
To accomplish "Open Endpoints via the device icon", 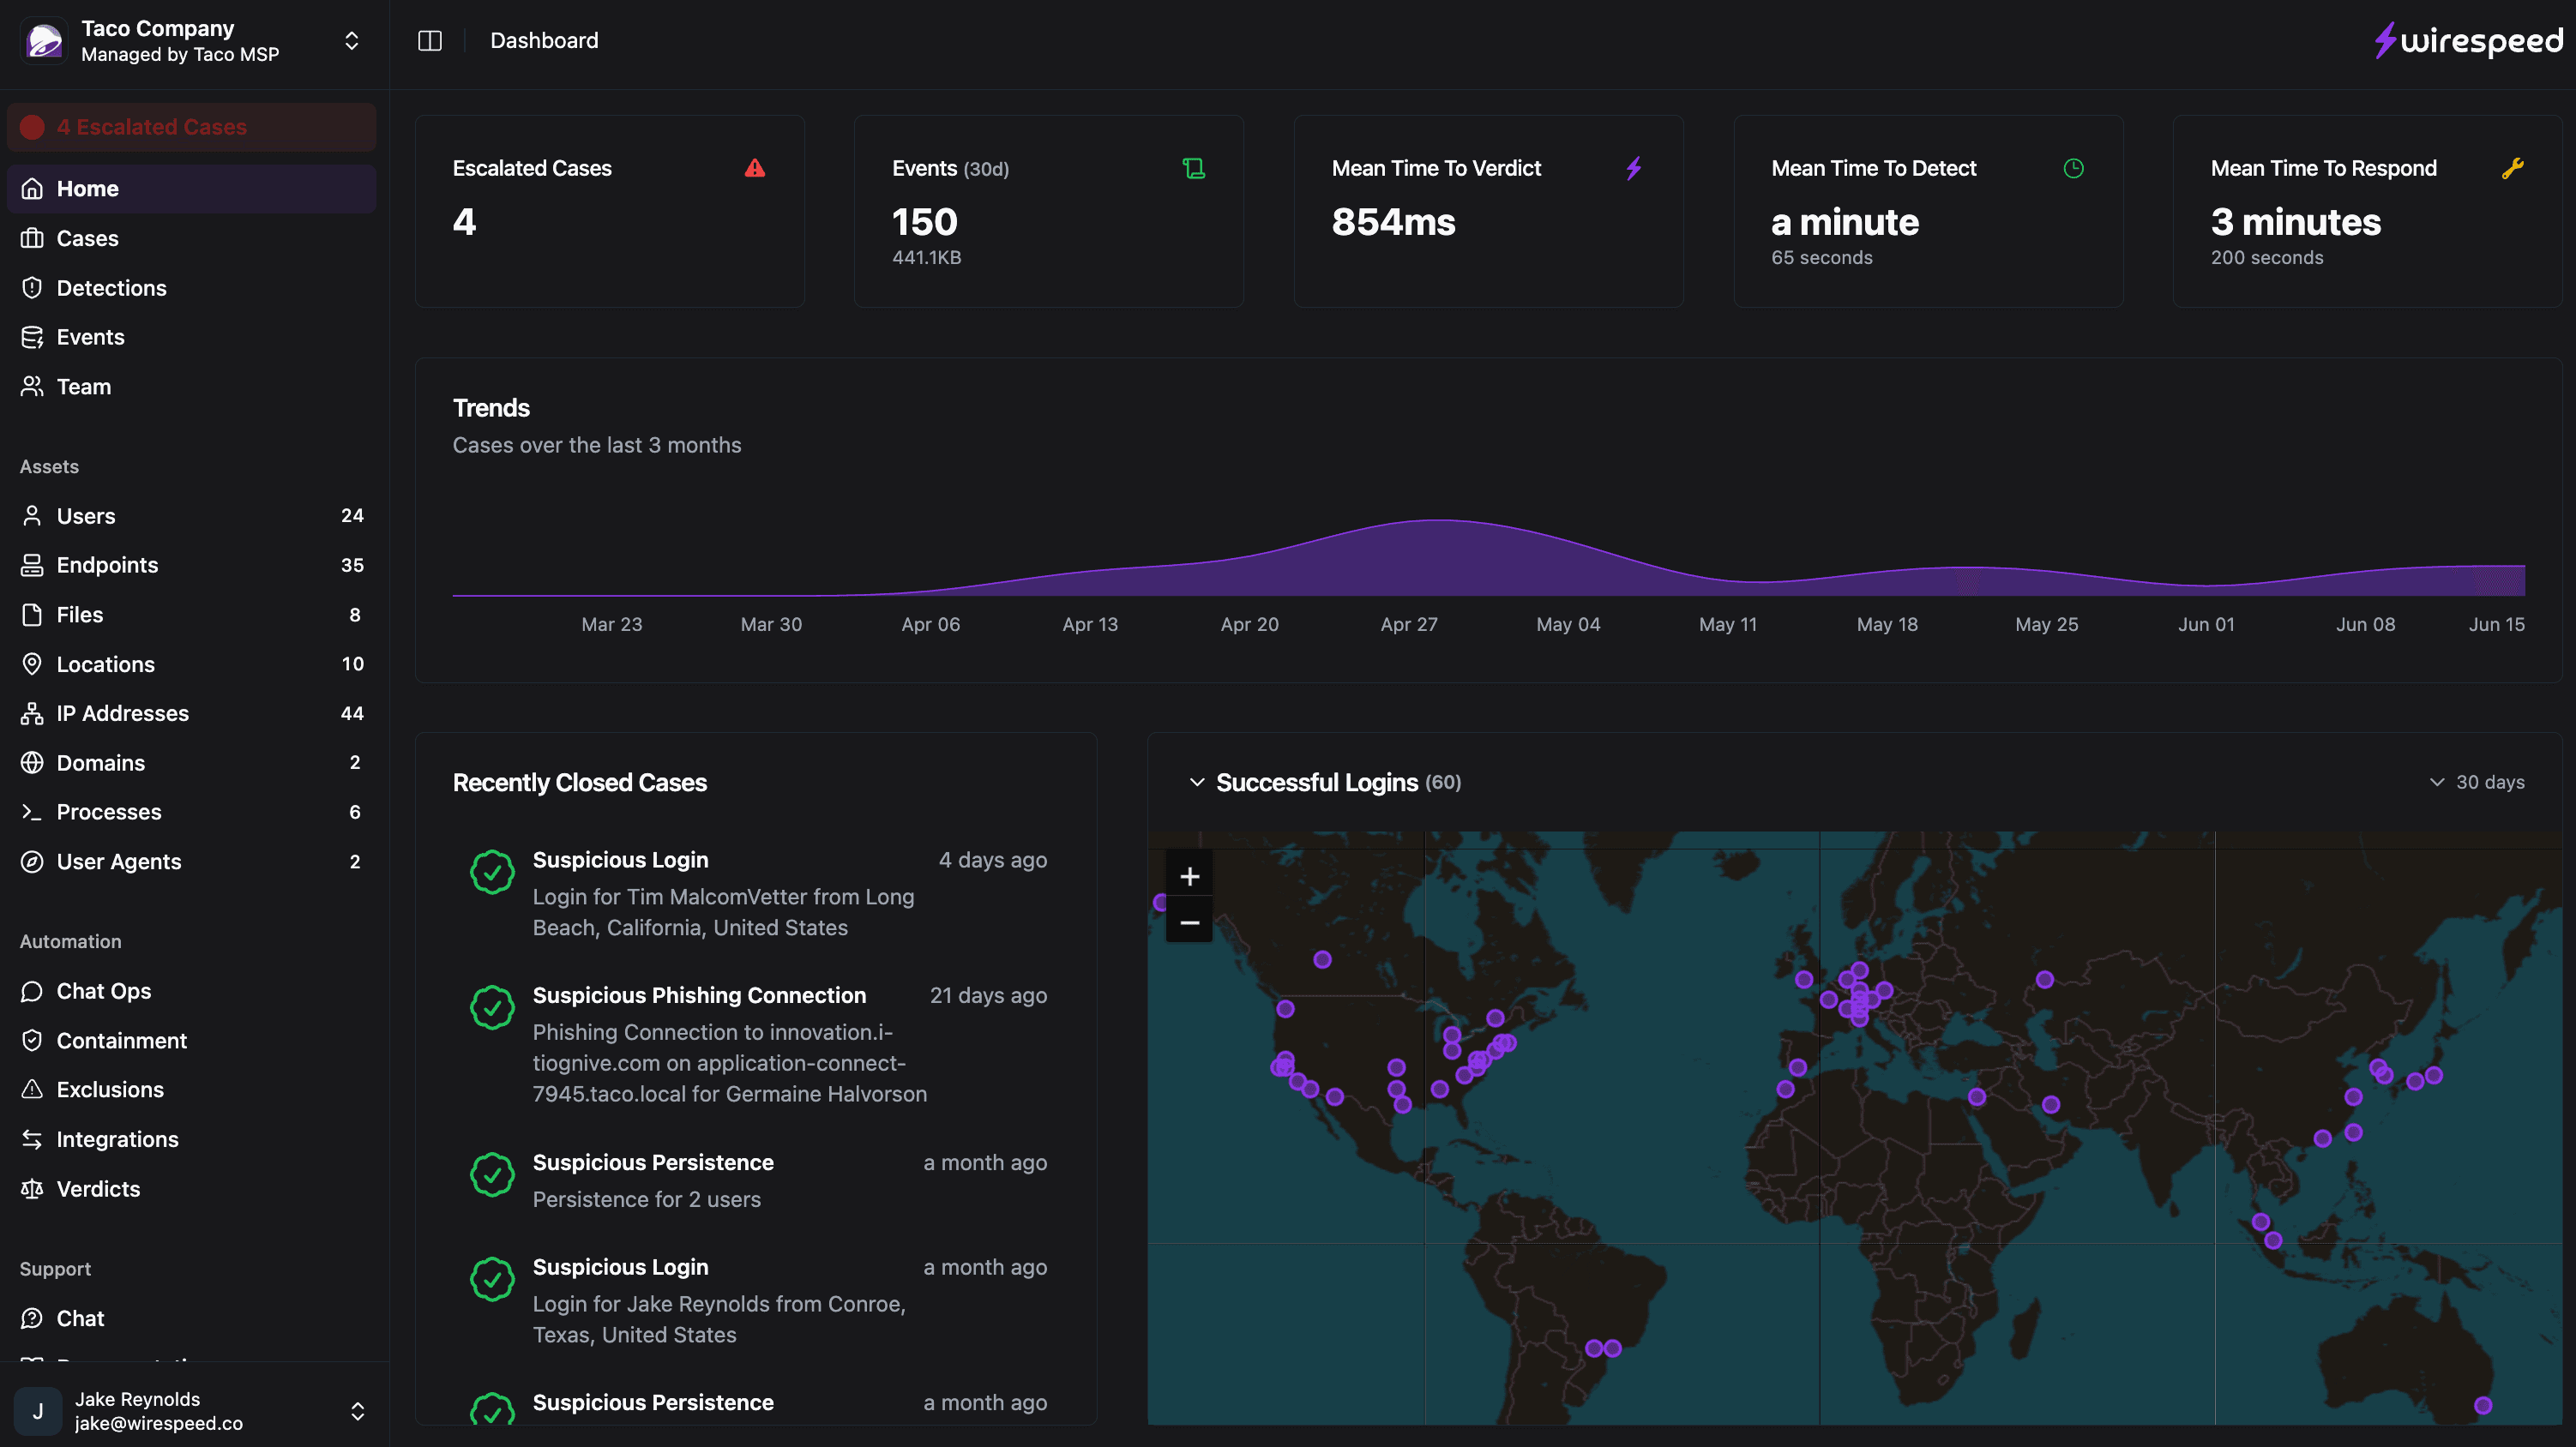I will [32, 565].
